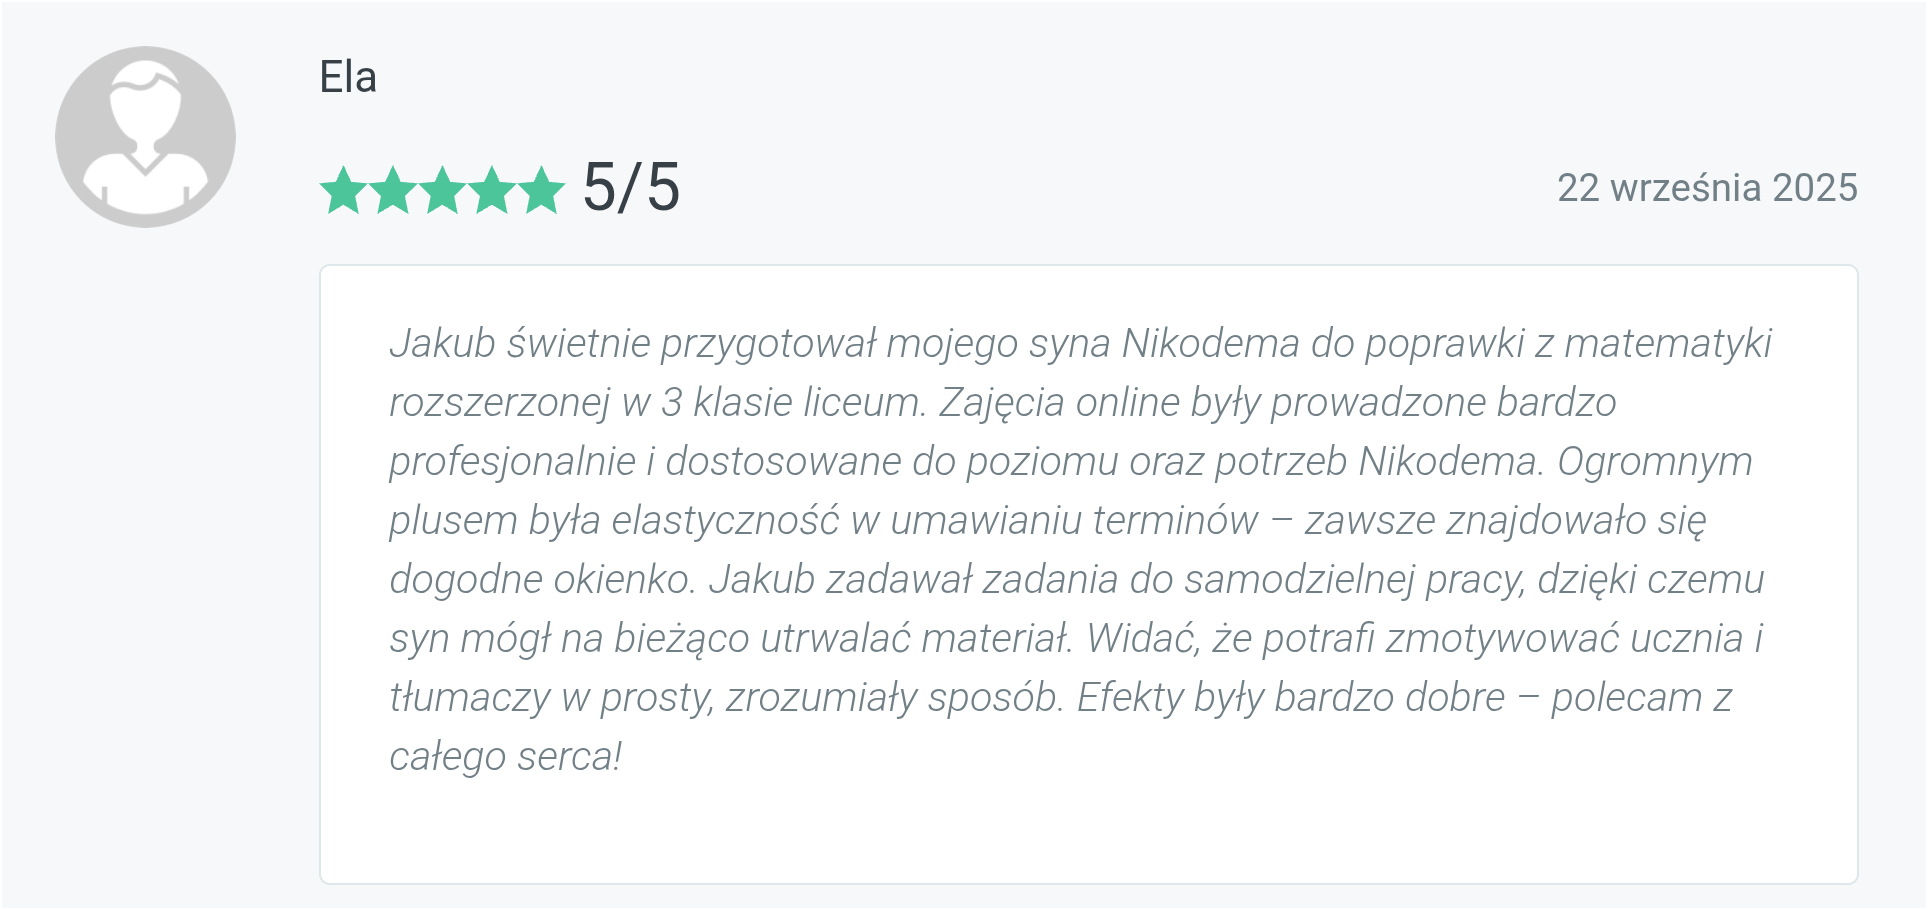Click the "5/5" rating score
Viewport: 1928px width, 910px height.
[x=631, y=188]
